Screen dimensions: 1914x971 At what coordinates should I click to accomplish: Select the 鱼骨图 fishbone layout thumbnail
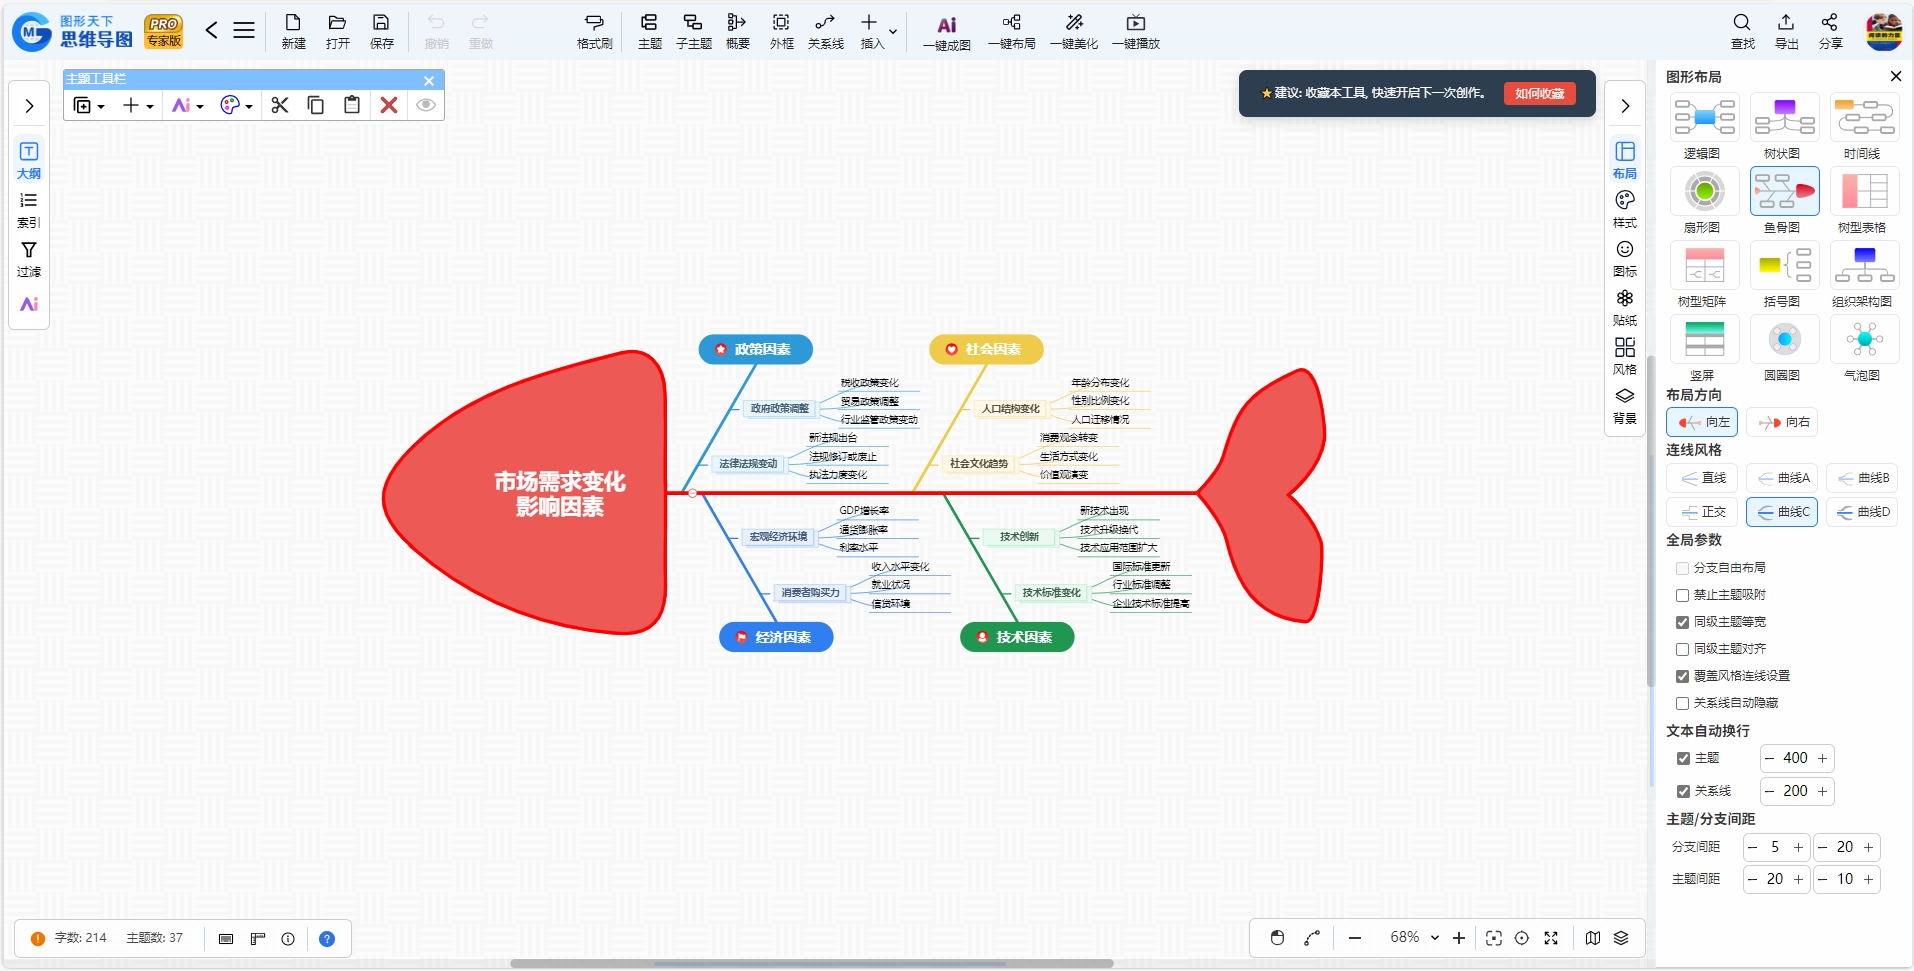pyautogui.click(x=1784, y=191)
